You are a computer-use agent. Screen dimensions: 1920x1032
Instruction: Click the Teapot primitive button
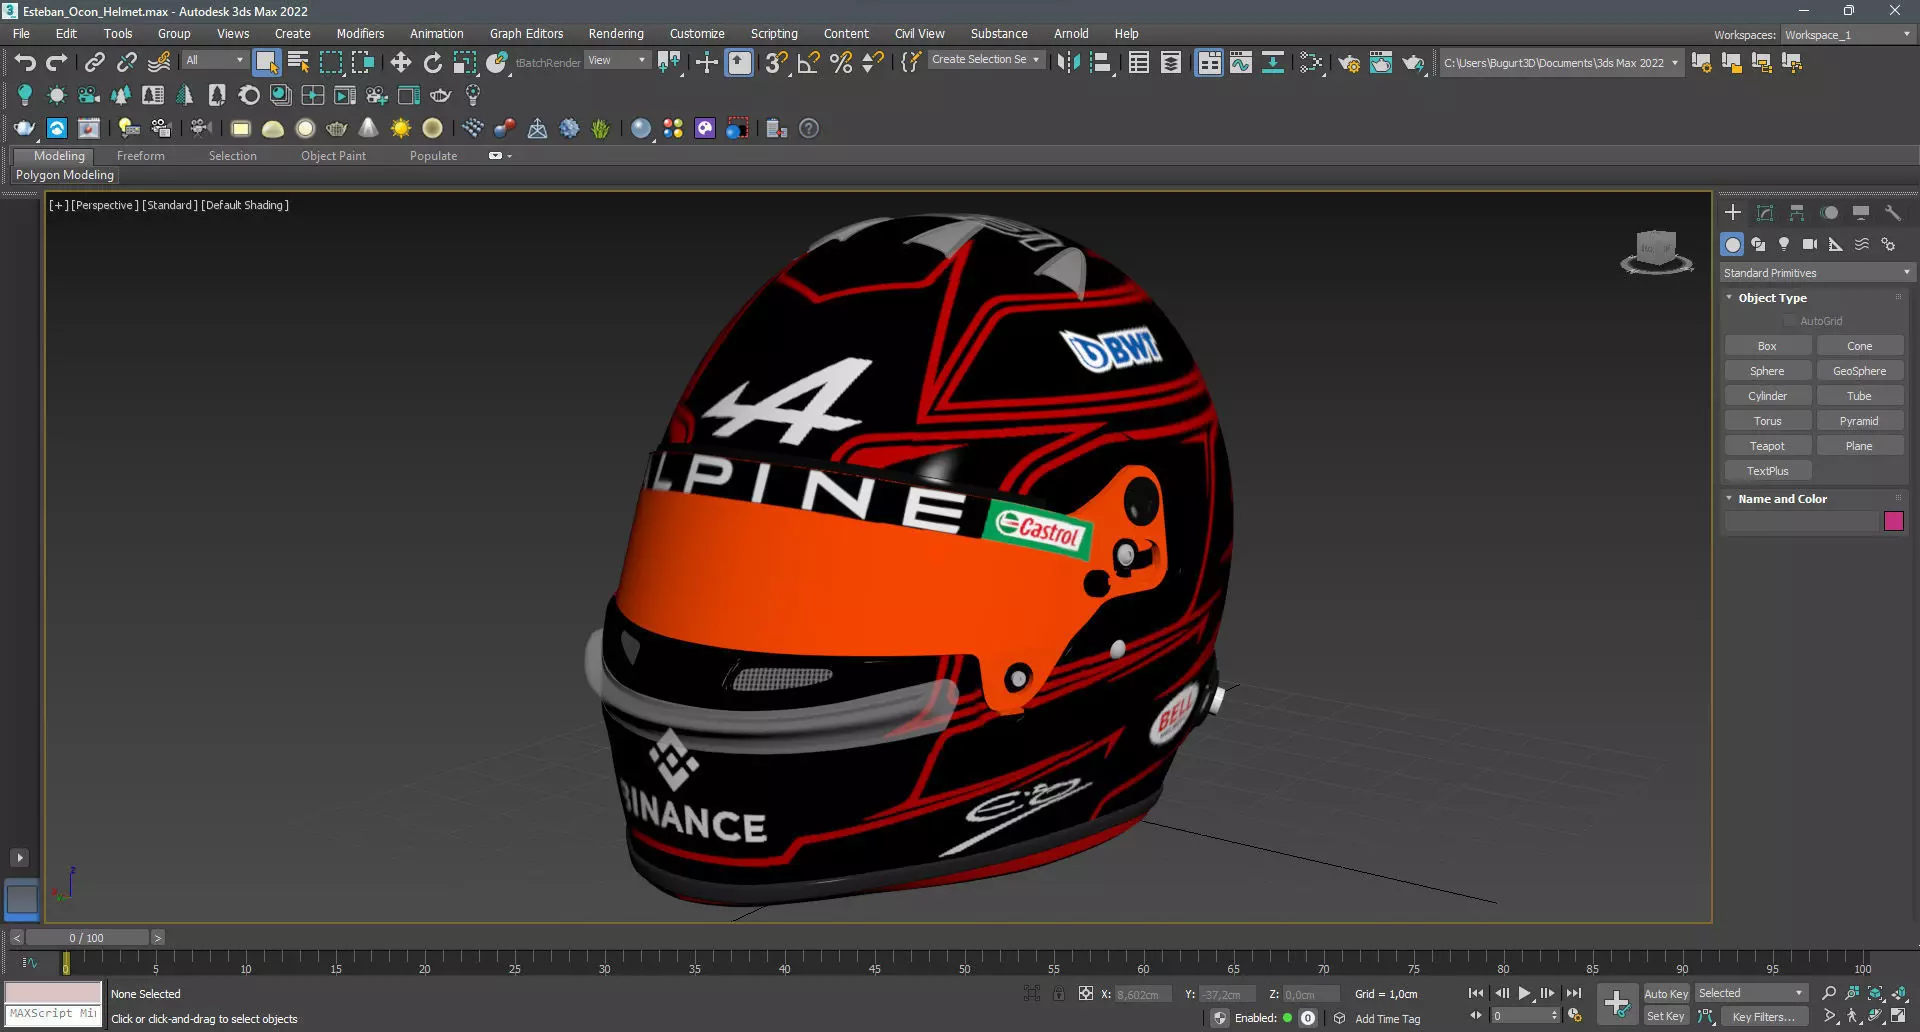pos(1767,446)
